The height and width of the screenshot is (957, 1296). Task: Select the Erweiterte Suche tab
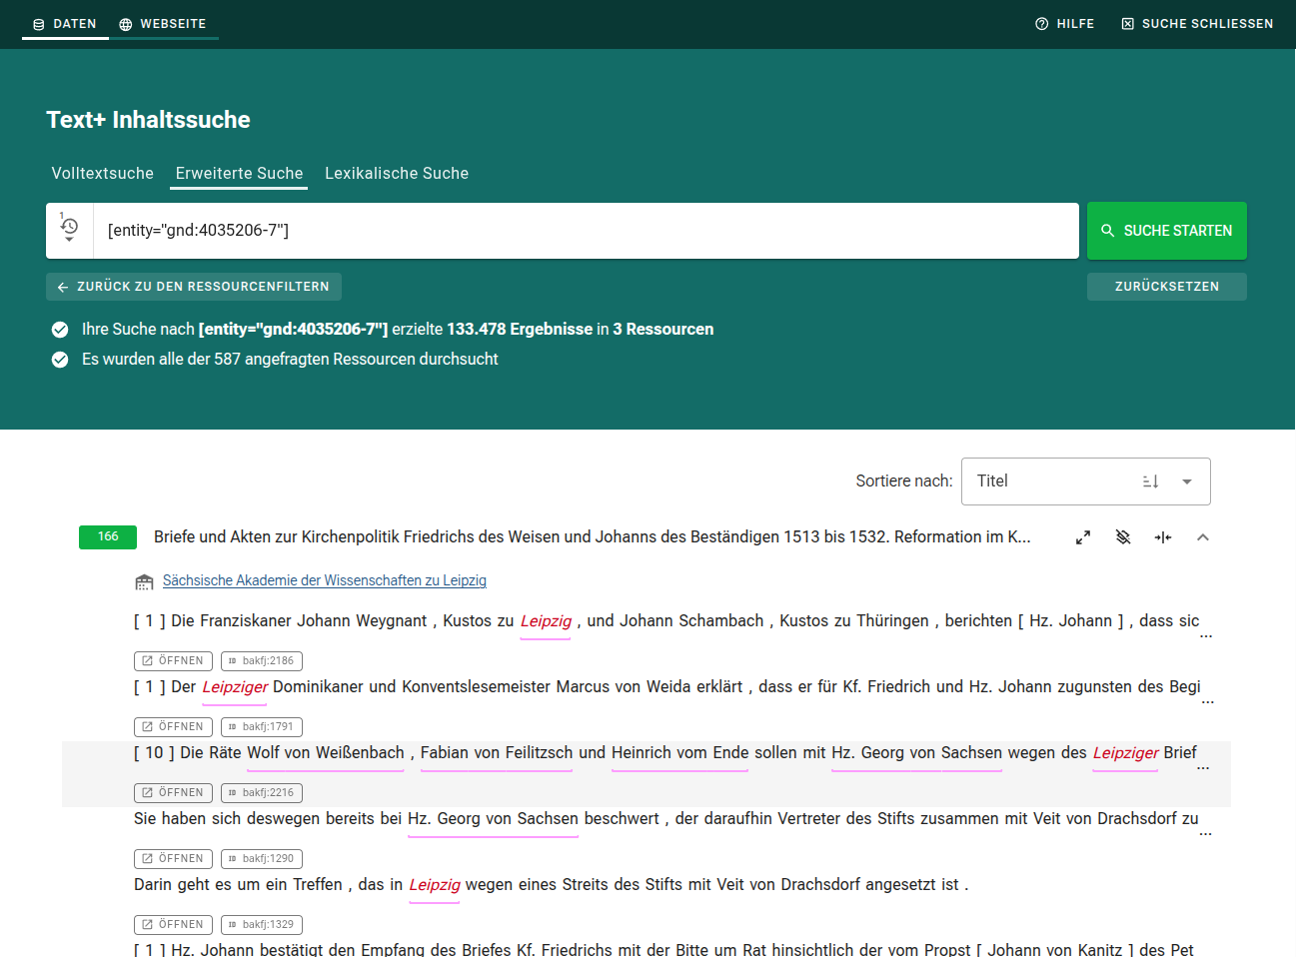tap(239, 173)
